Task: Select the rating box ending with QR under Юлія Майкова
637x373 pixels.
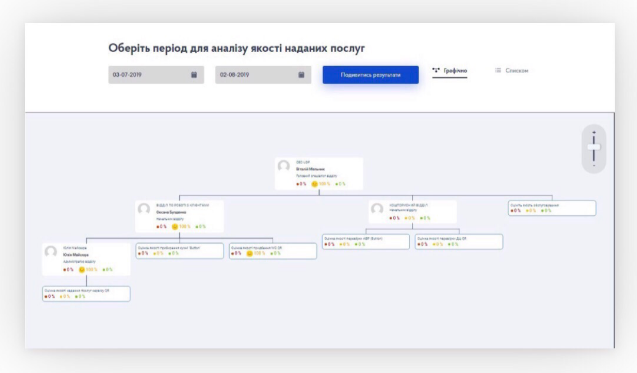Action: 86,294
